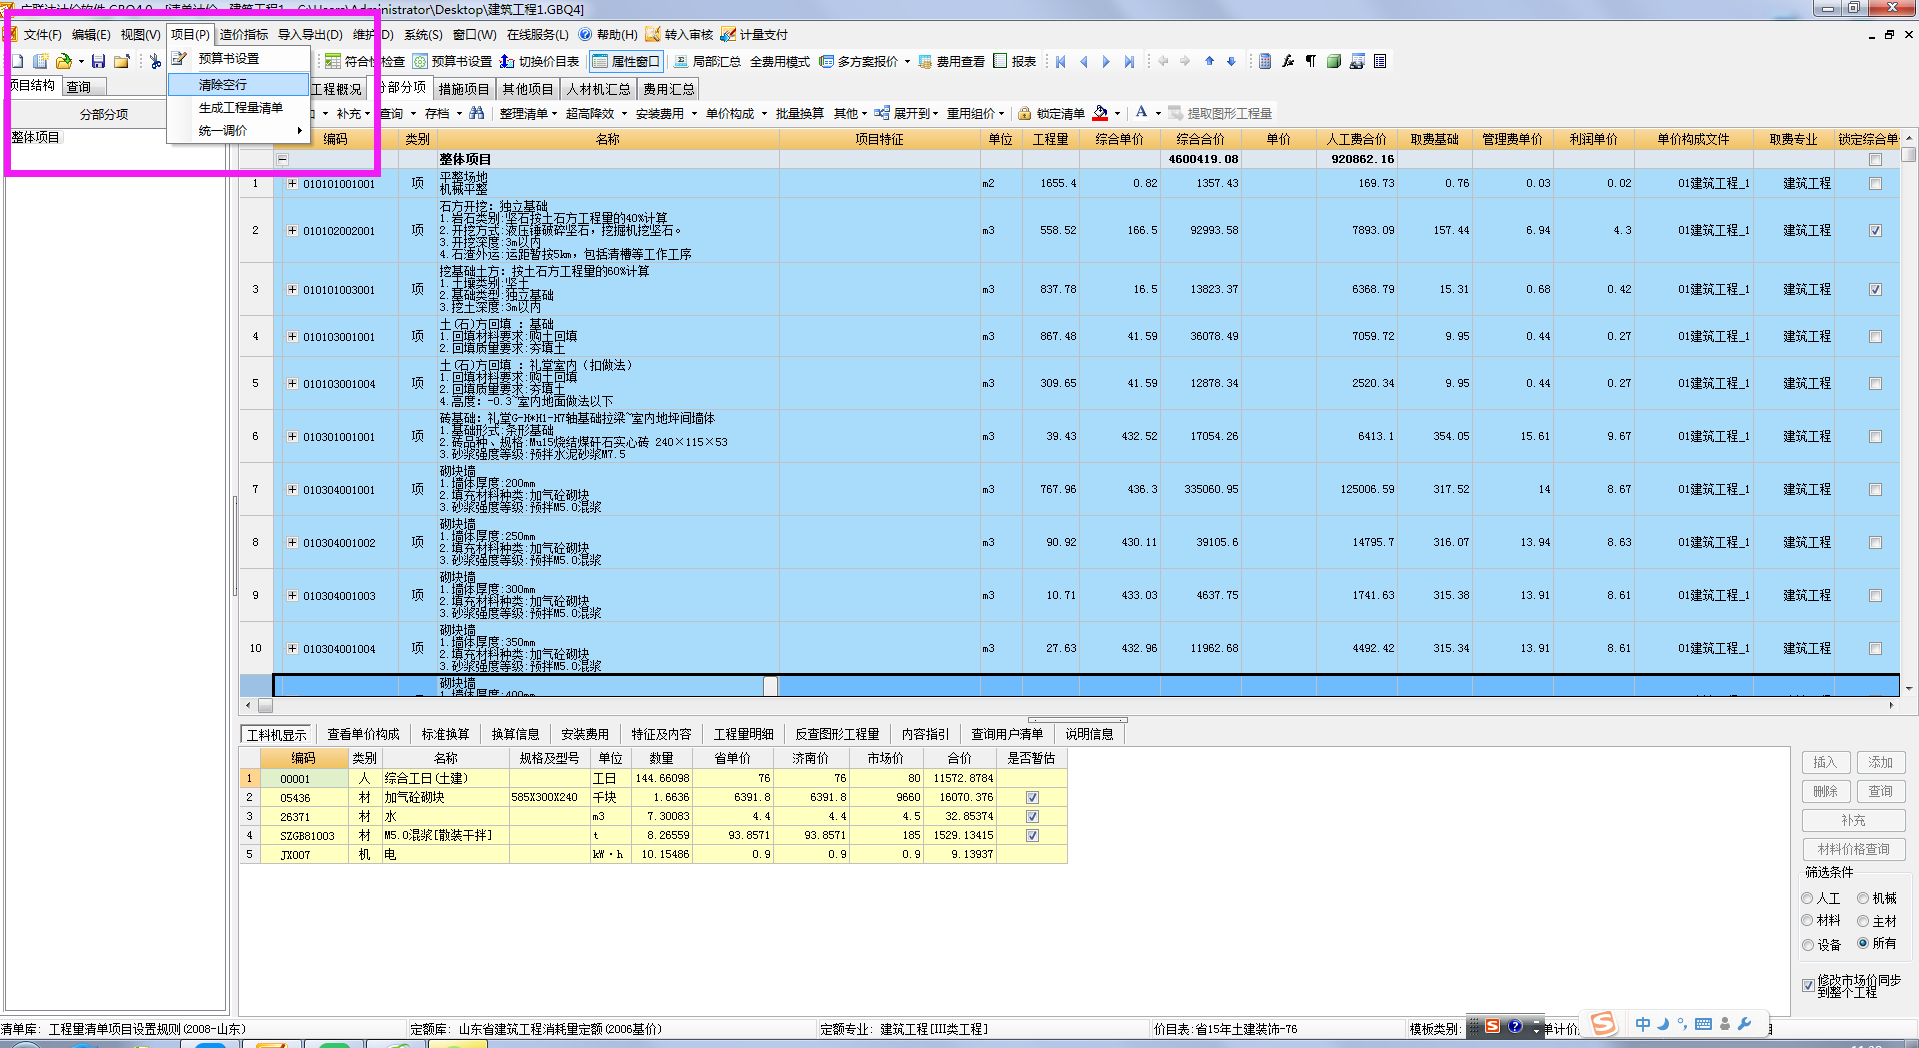Click the 材料价格查询 button
1919x1048 pixels.
coord(1854,849)
